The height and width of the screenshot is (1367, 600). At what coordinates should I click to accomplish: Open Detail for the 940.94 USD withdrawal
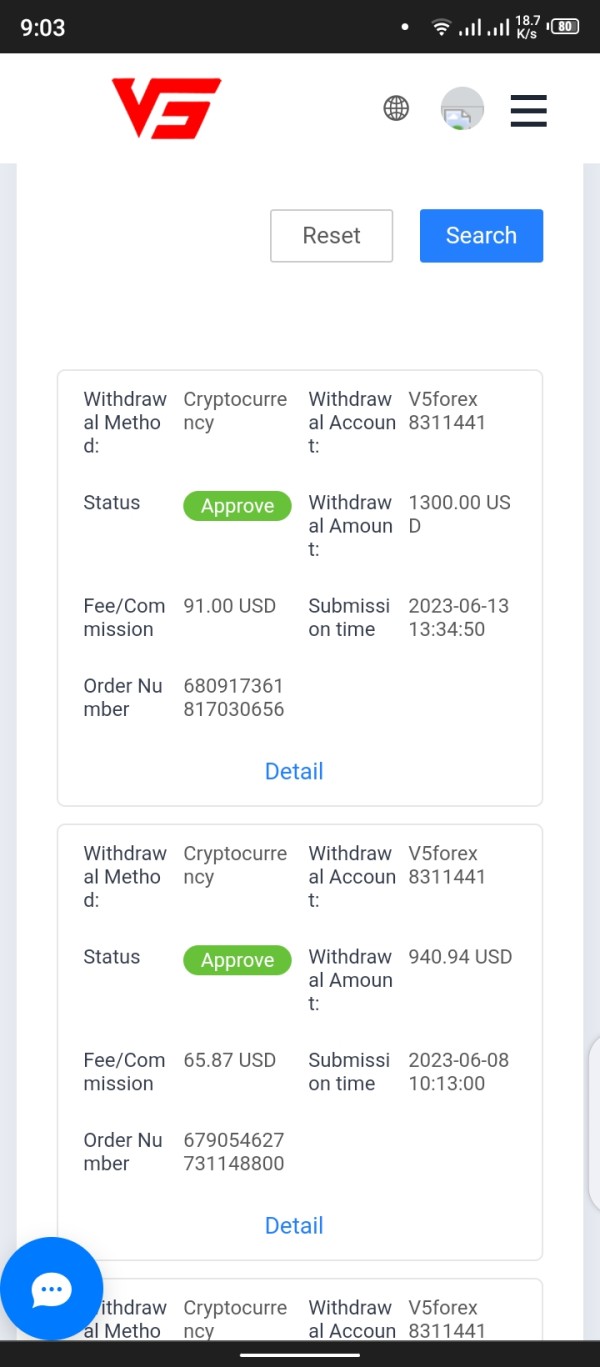[294, 1225]
